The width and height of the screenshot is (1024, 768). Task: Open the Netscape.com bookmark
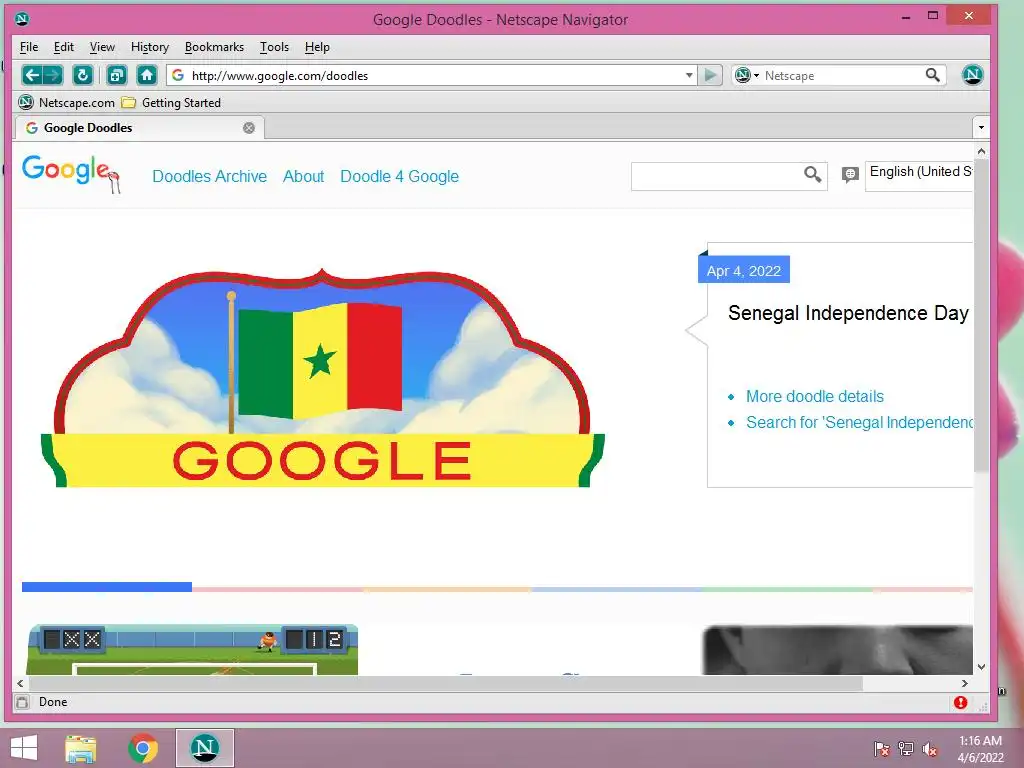[67, 103]
